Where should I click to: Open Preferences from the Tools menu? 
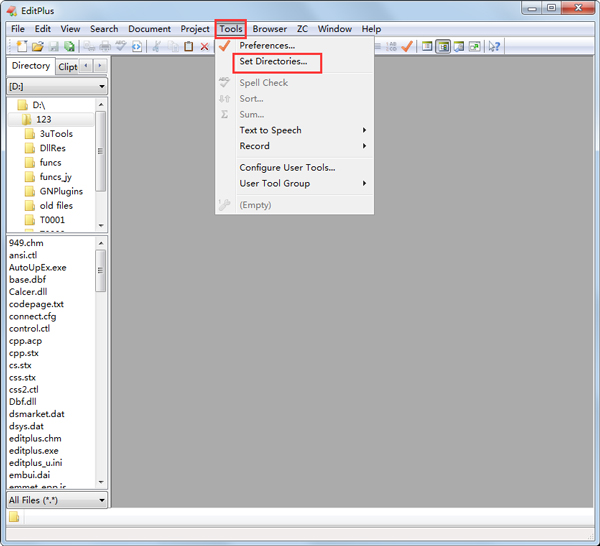click(267, 46)
